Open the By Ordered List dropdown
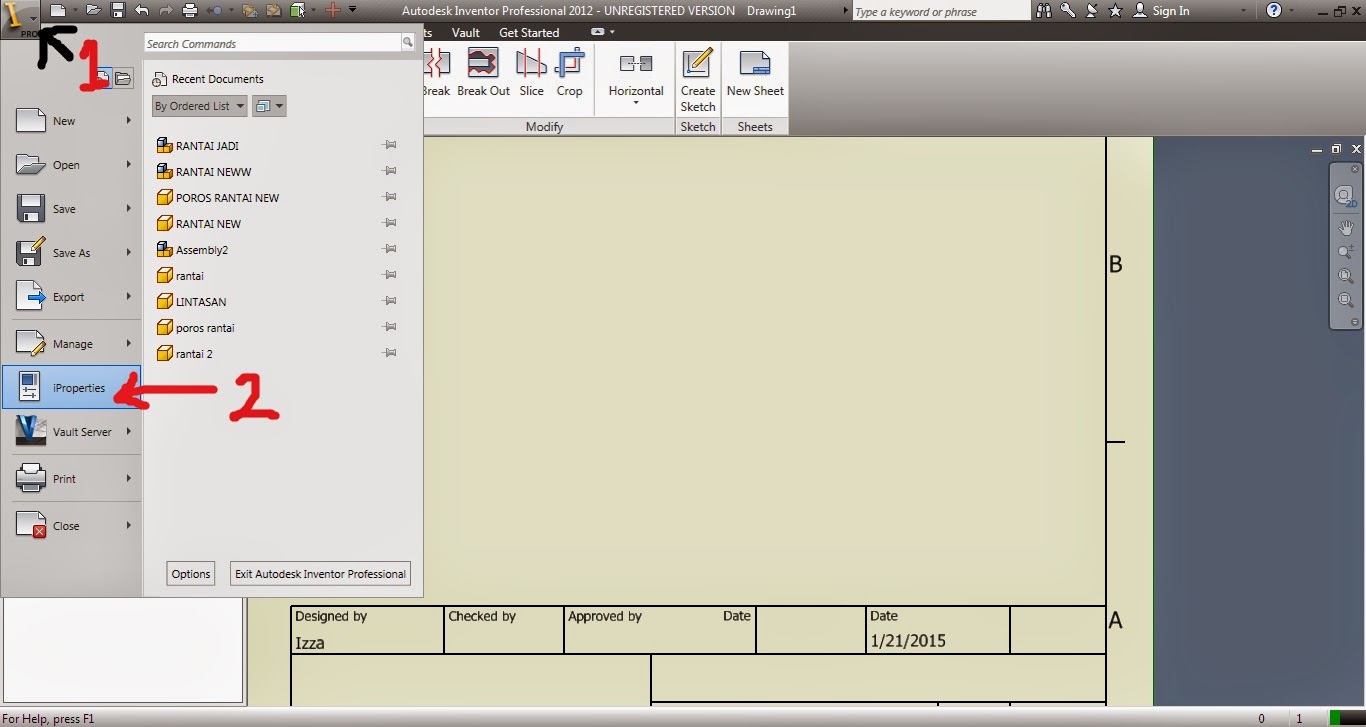Image resolution: width=1366 pixels, height=727 pixels. coord(199,106)
